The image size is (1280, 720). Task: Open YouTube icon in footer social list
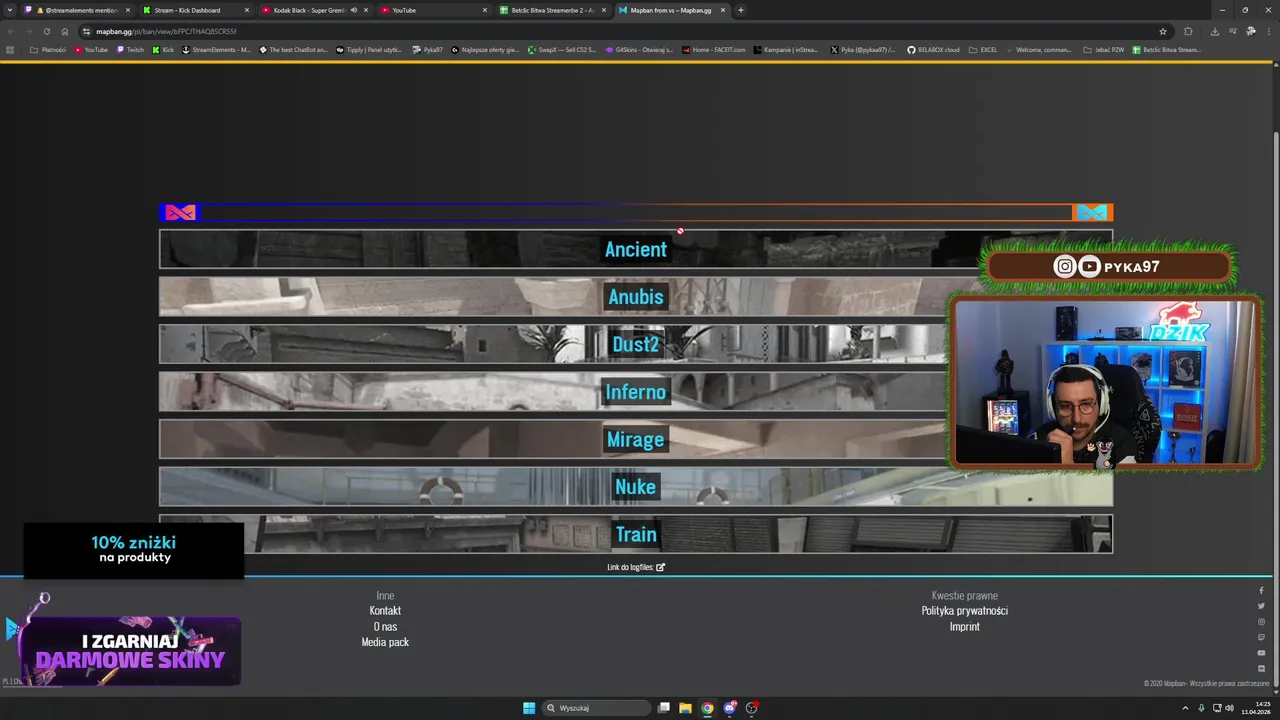pyautogui.click(x=1261, y=653)
